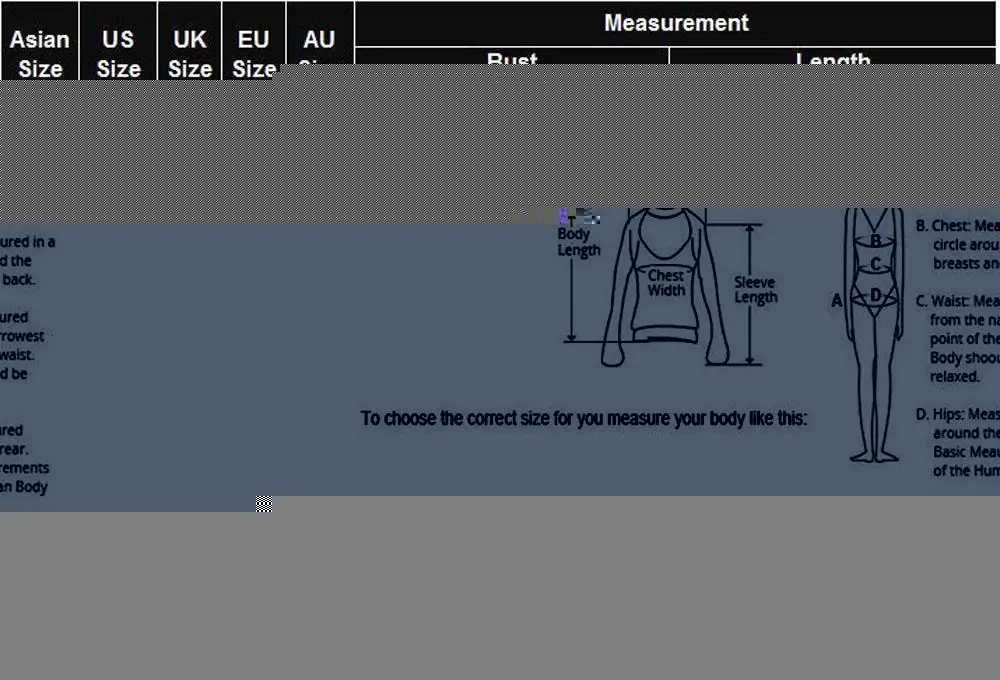This screenshot has height=680, width=1000.
Task: Click letter B on the body figure
Action: [876, 241]
